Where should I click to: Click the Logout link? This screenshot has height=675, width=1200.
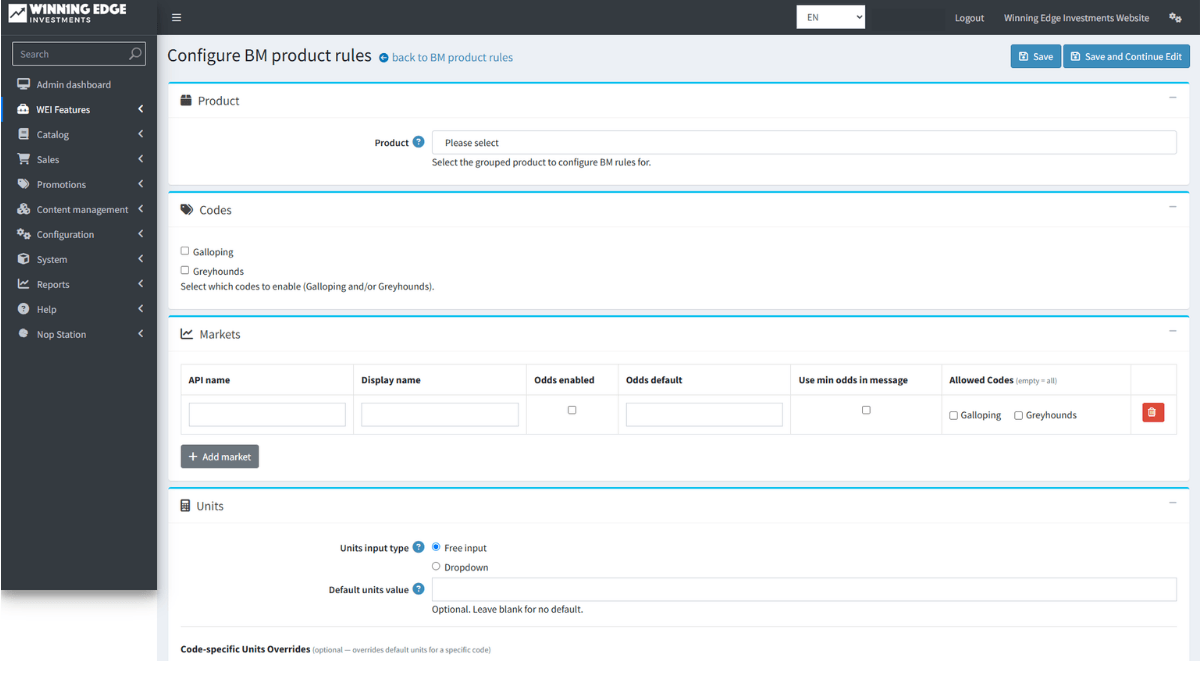969,18
